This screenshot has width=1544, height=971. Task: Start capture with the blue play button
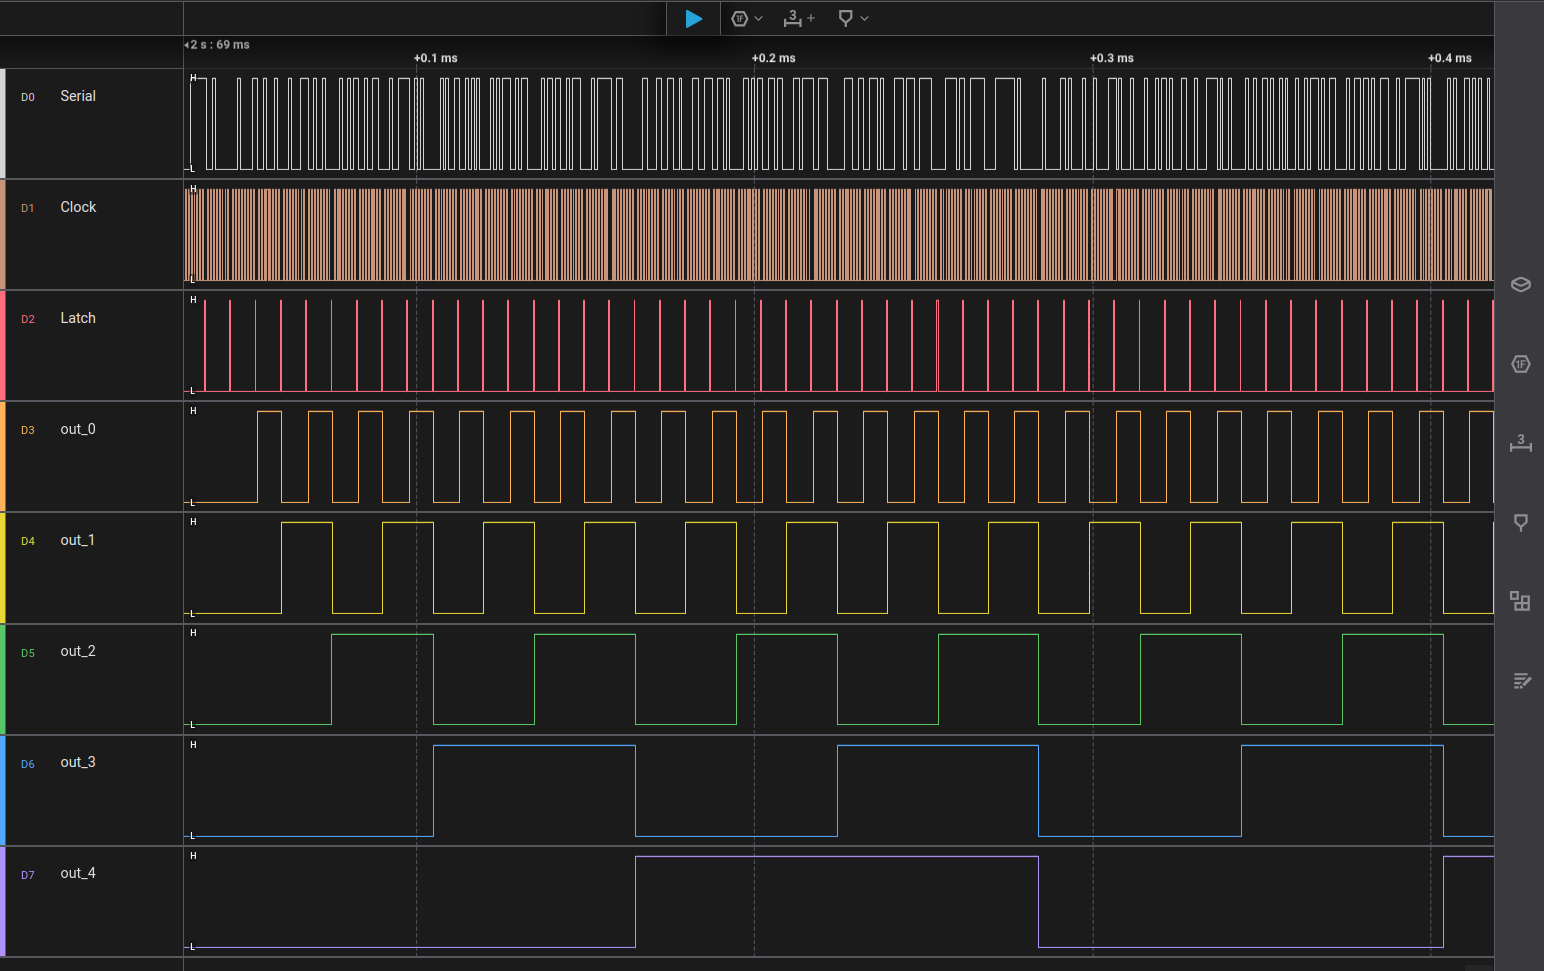click(x=693, y=19)
